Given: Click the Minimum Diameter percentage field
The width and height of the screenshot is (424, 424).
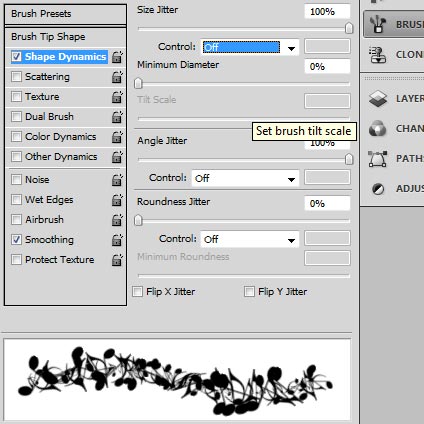Looking at the screenshot, I should 327,66.
